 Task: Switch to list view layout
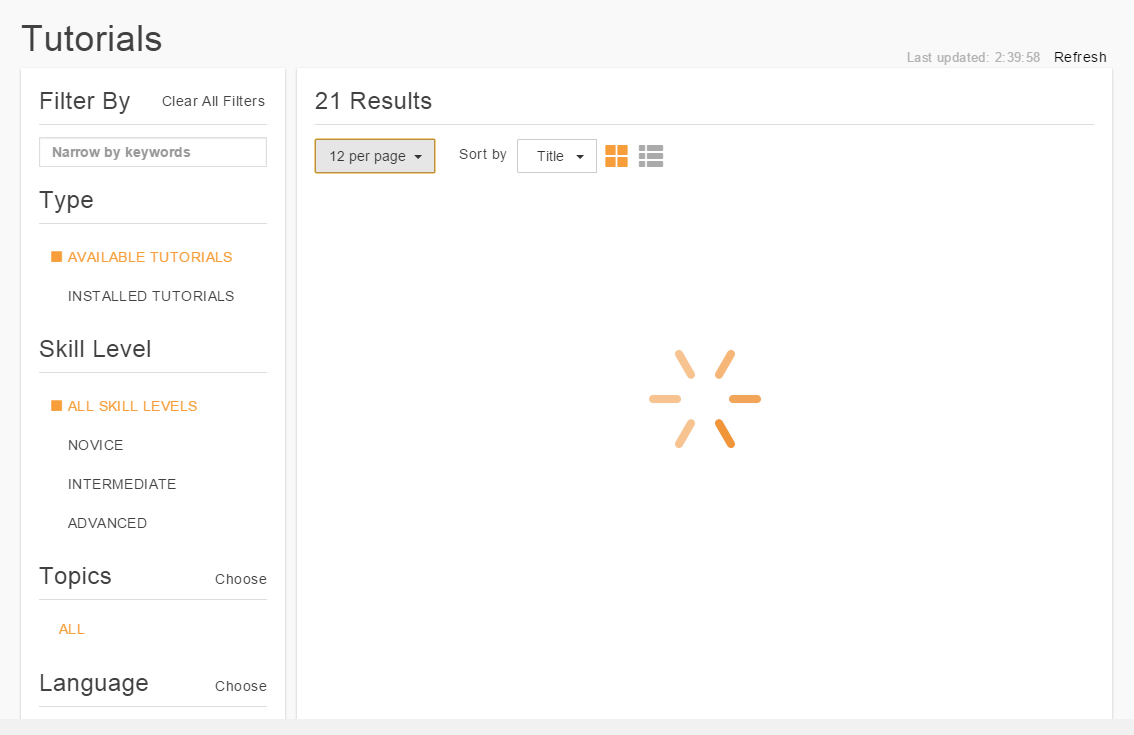pos(650,156)
